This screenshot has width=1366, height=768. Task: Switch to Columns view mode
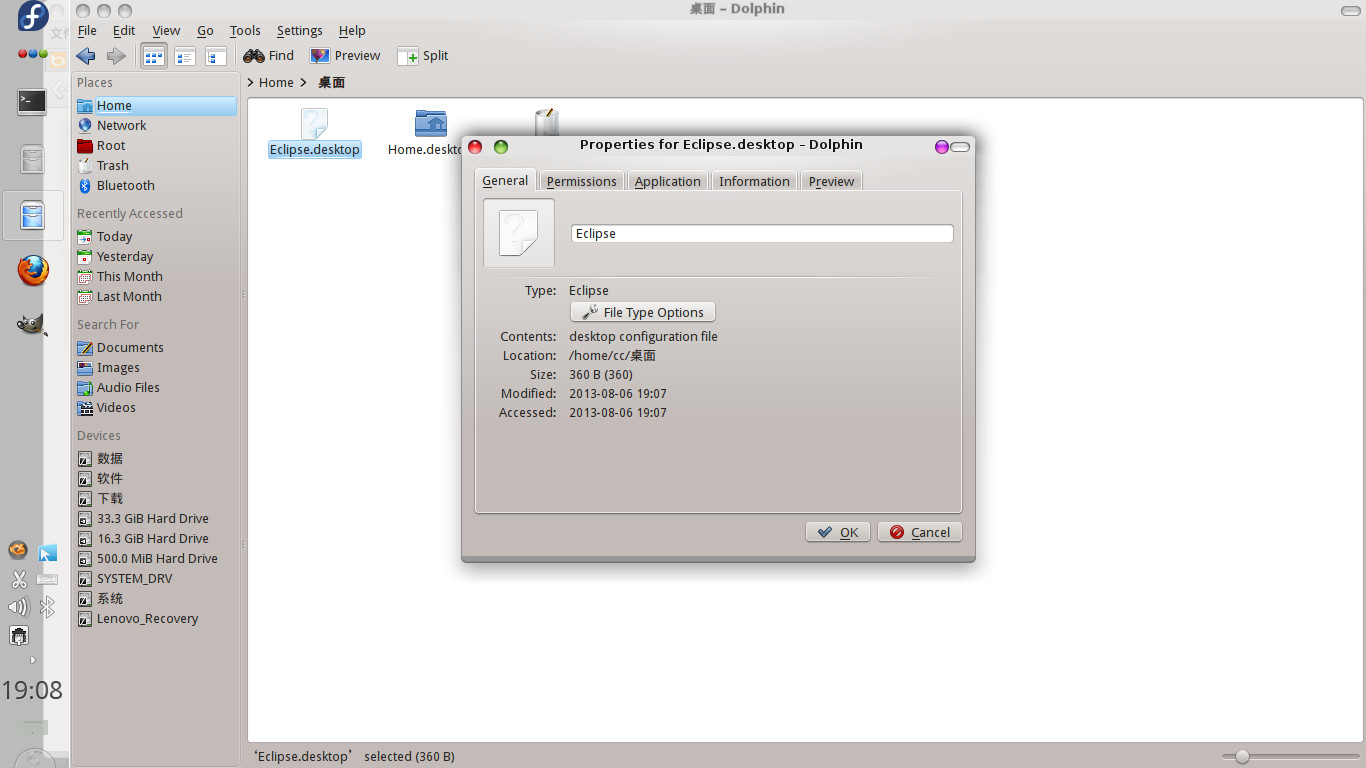tap(216, 56)
